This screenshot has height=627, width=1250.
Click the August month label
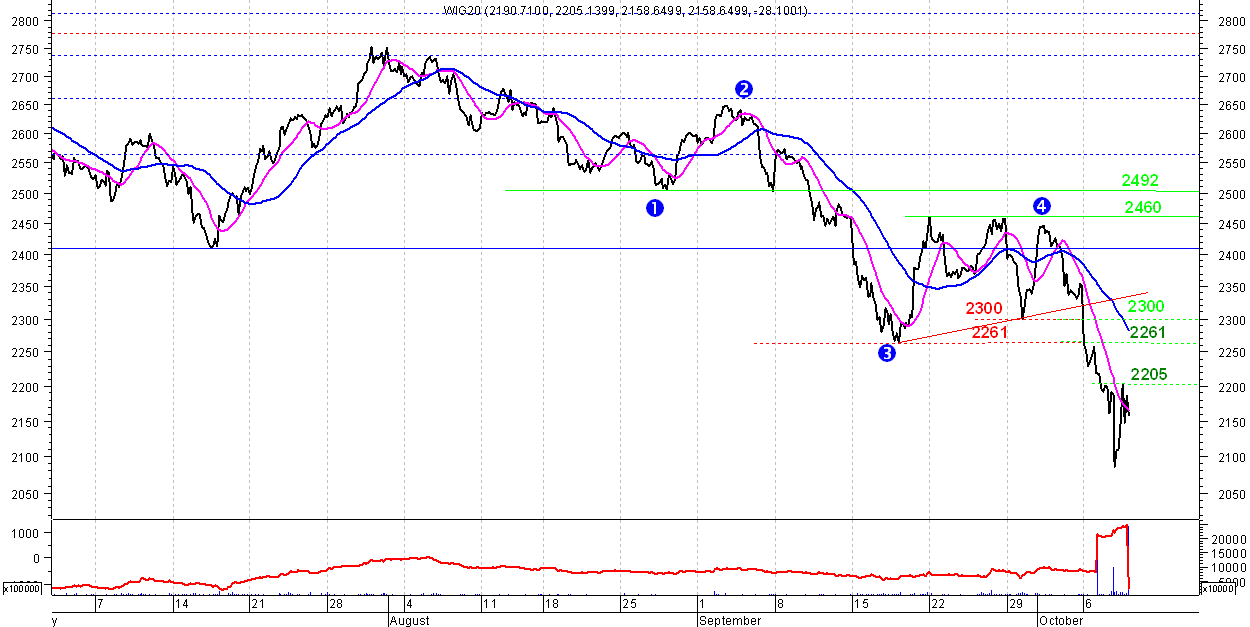pos(409,620)
